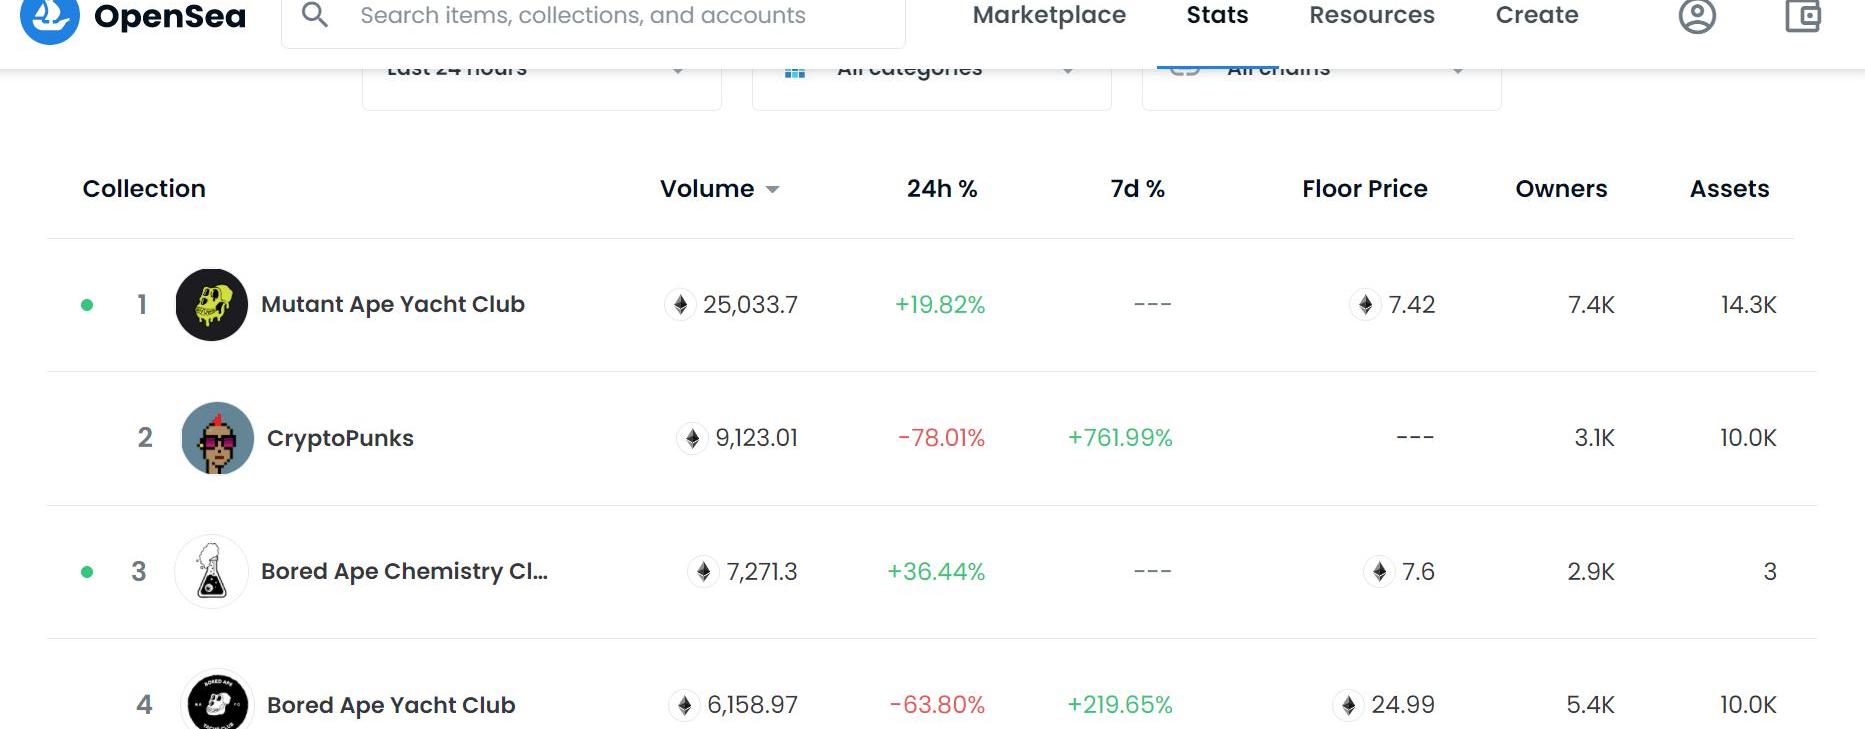
Task: Click the Owners column header
Action: click(x=1561, y=189)
